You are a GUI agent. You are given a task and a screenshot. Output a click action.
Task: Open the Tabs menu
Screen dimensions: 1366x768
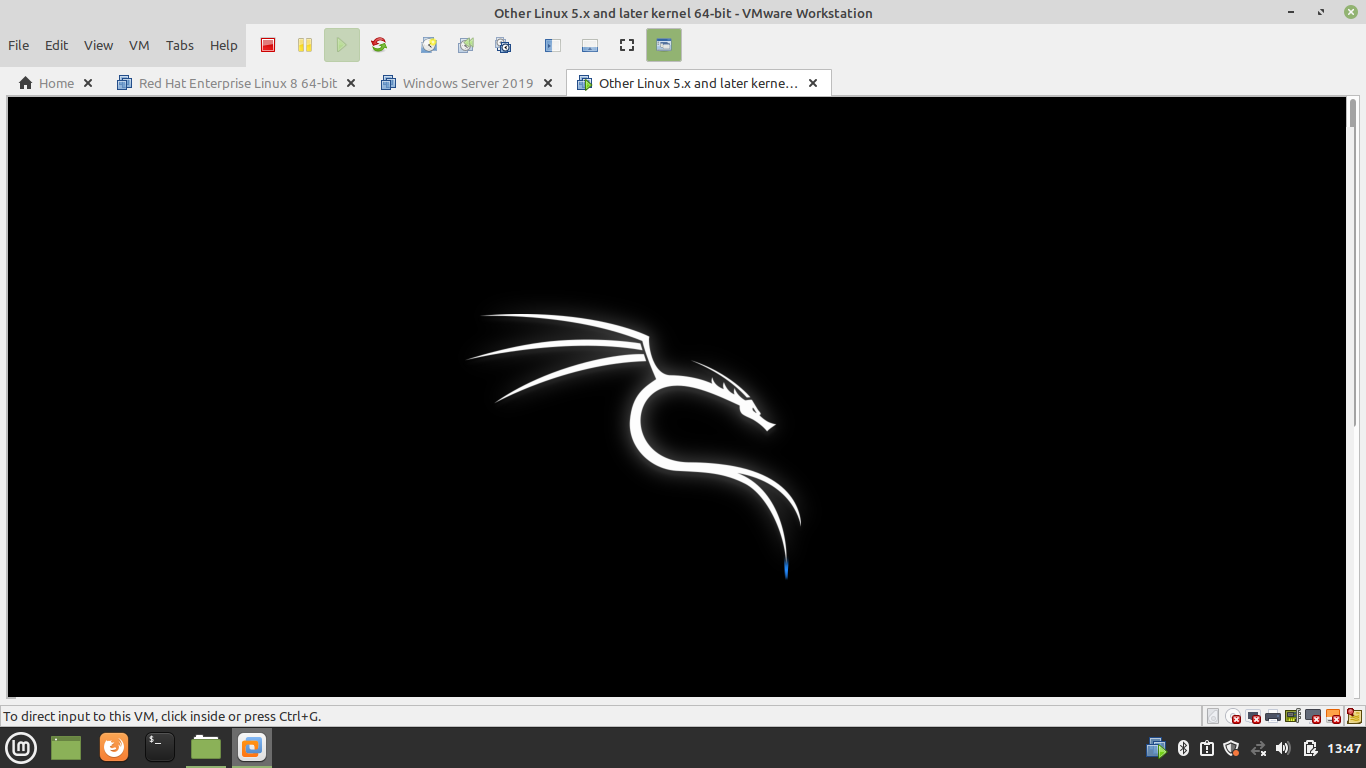(180, 45)
